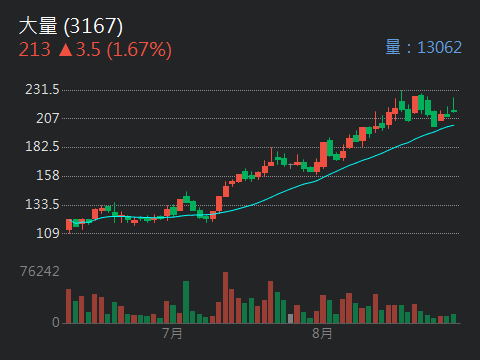This screenshot has height=360, width=480.
Task: Click the gray volume bar
Action: tap(290, 319)
